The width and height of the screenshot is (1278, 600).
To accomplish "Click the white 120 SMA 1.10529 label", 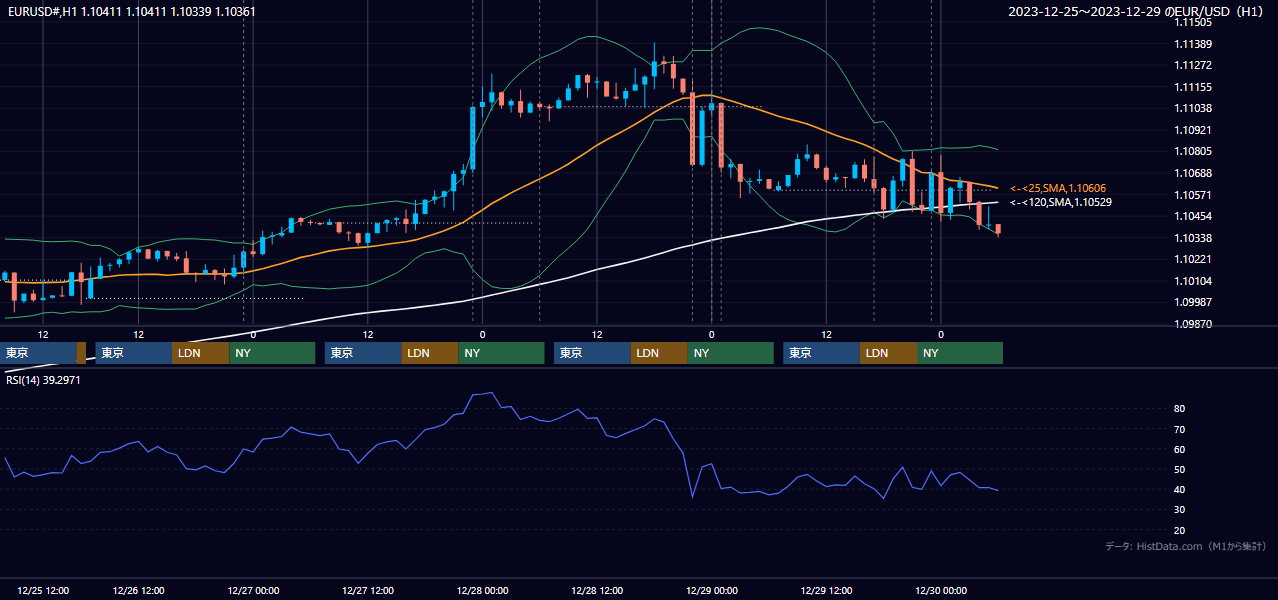I will 1061,202.
